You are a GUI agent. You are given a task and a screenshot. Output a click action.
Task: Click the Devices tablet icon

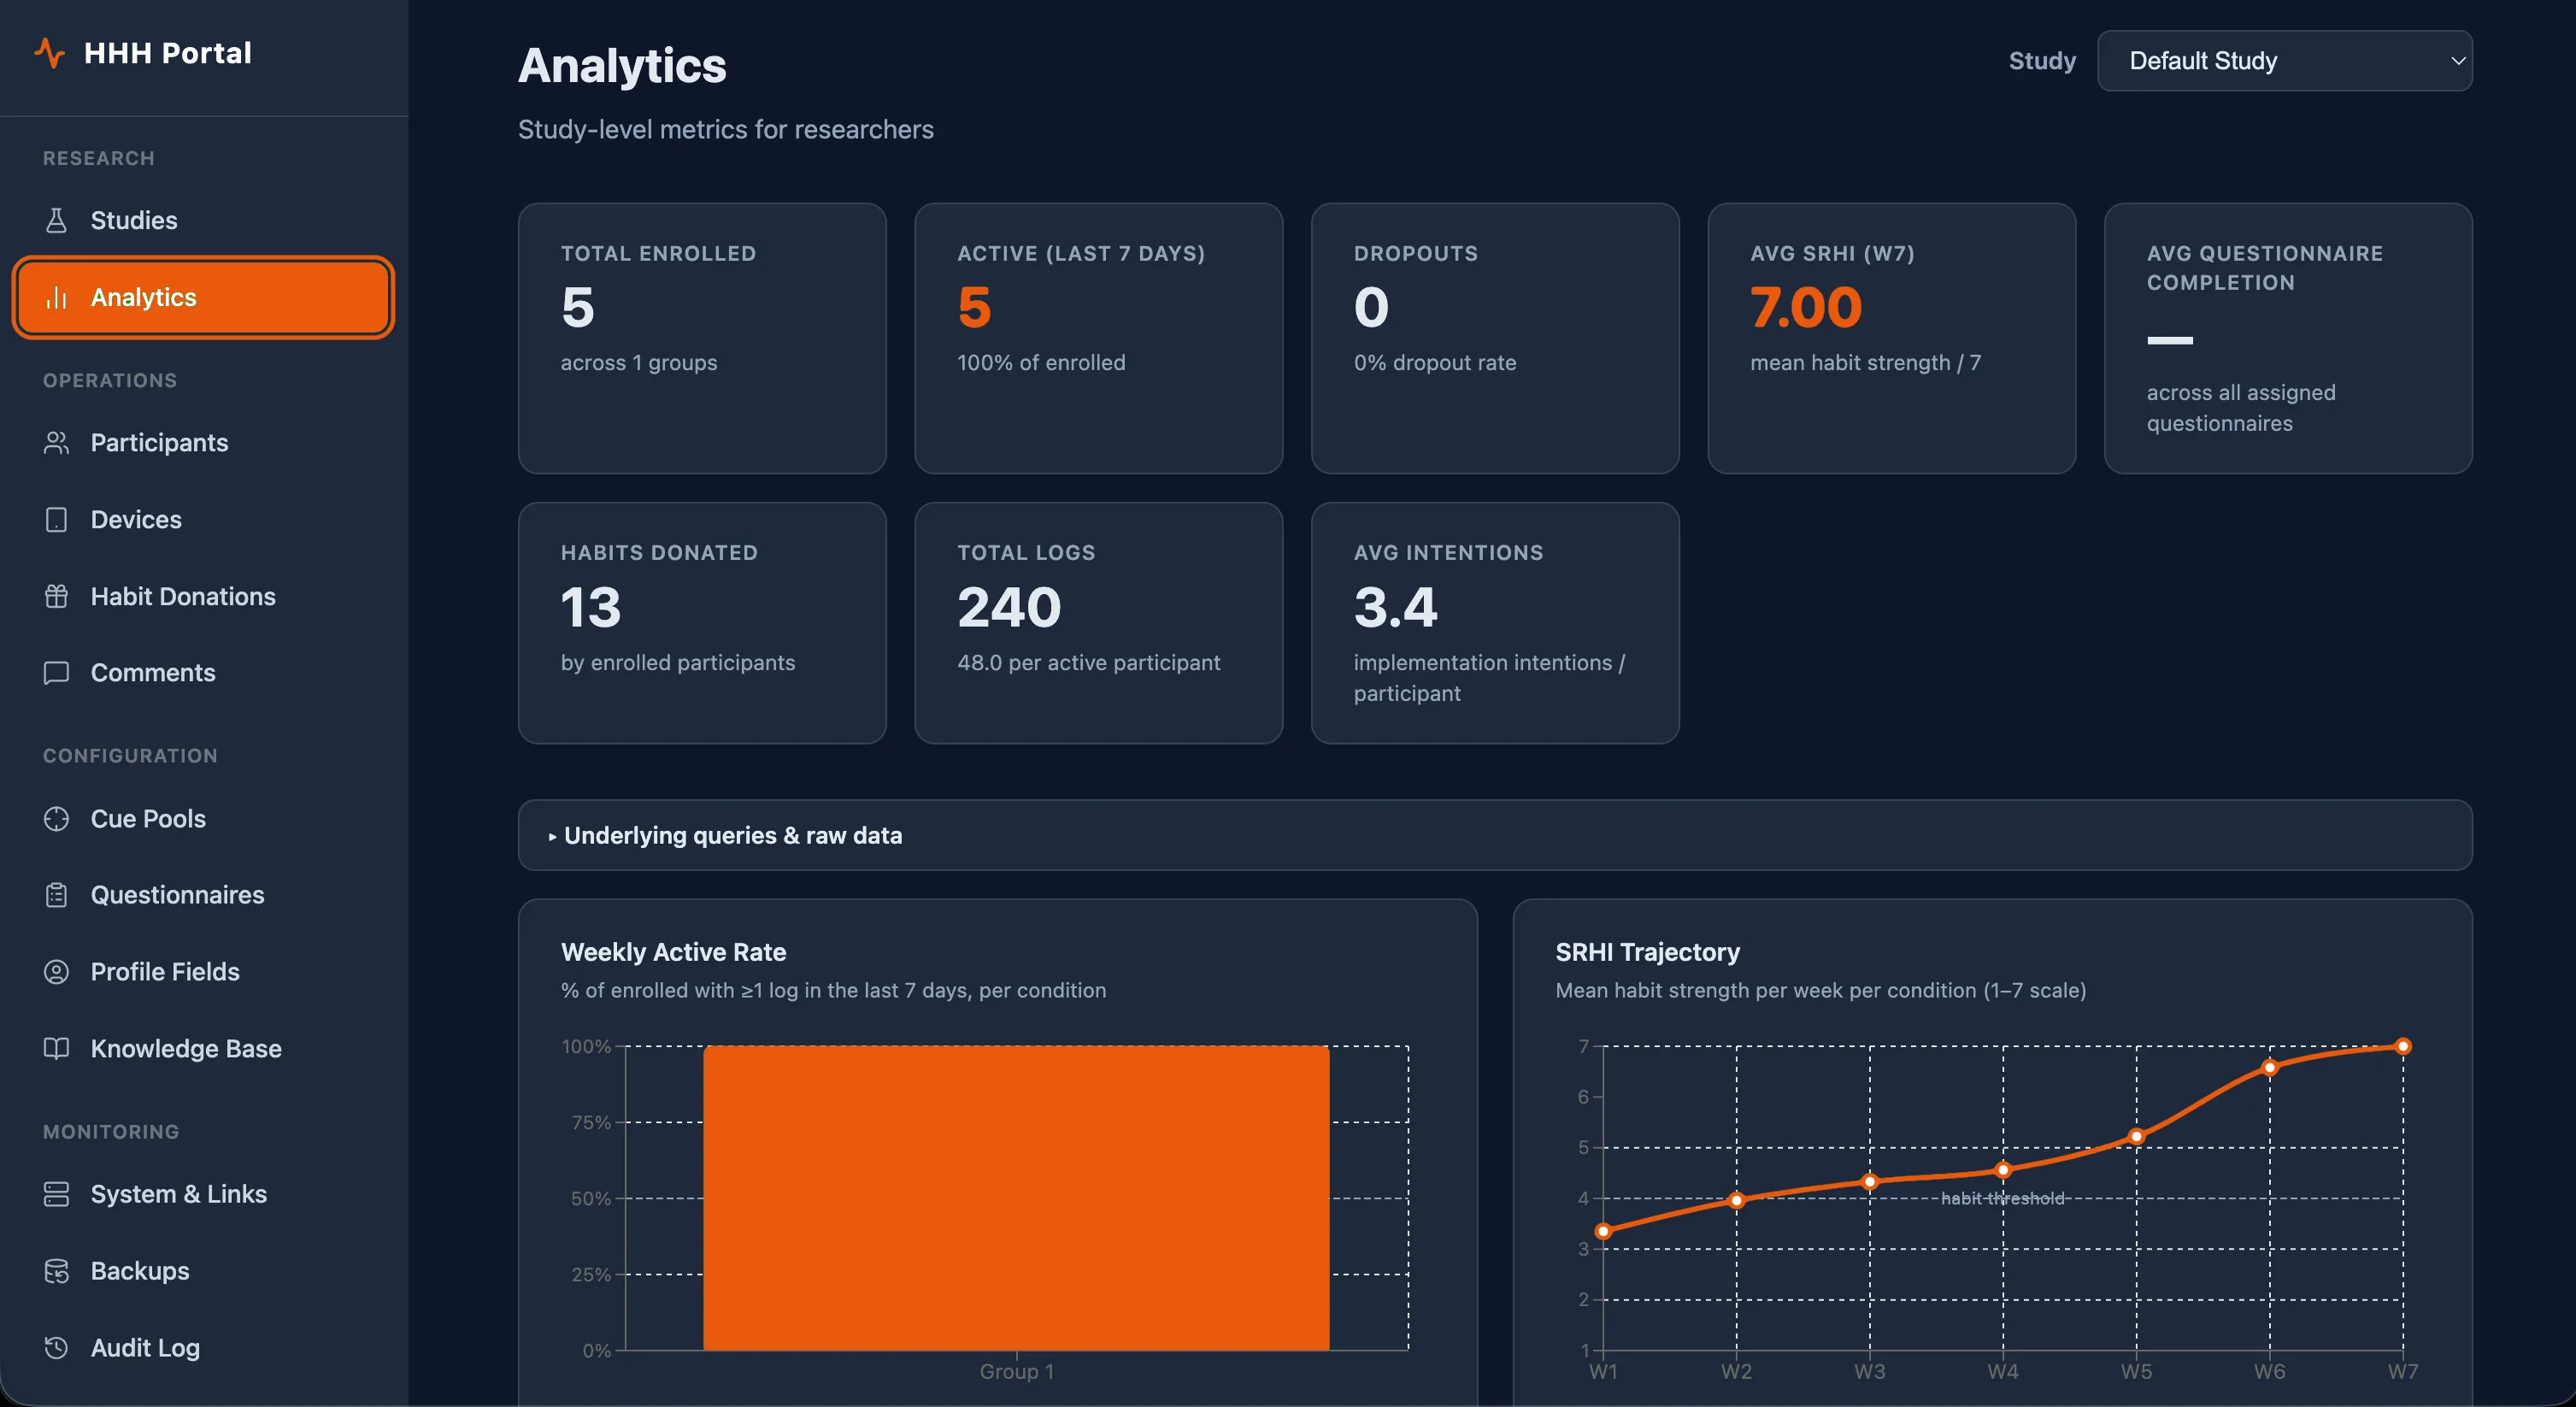tap(57, 519)
